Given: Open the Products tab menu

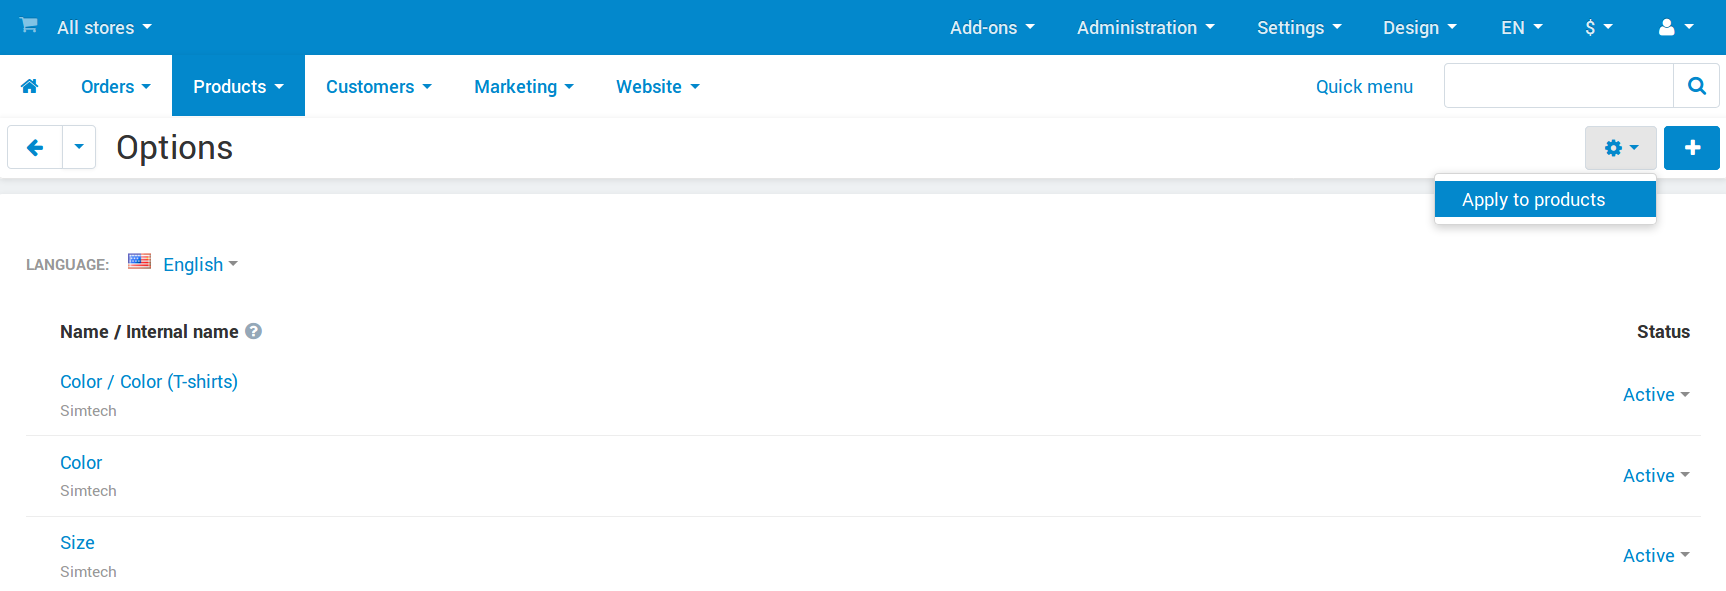Looking at the screenshot, I should pyautogui.click(x=238, y=86).
